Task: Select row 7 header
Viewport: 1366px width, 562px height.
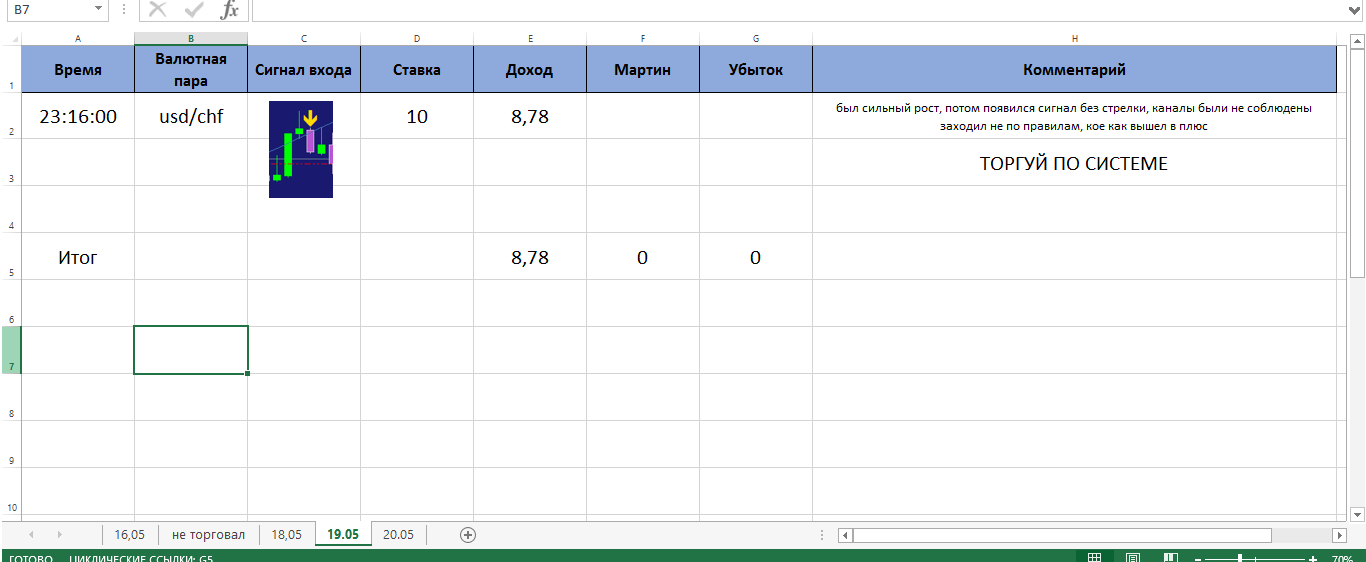Action: [10, 350]
